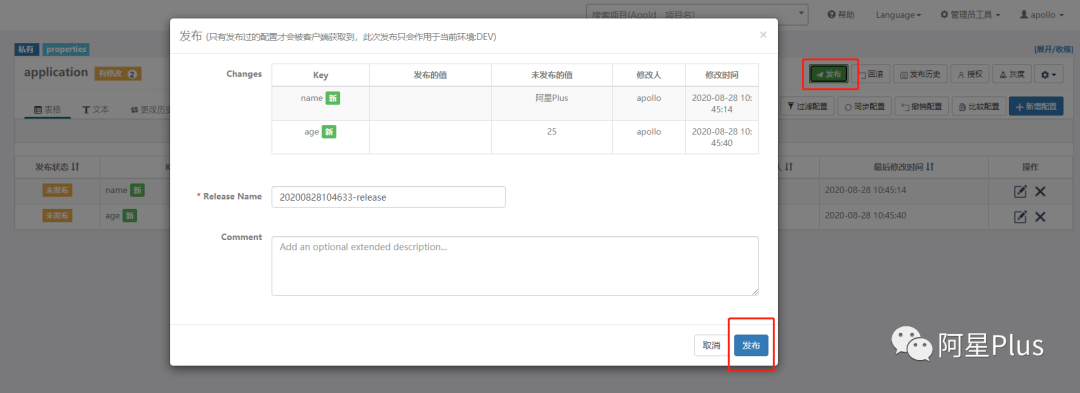1080x393 pixels.
Task: Switch to the 文本 text tab
Action: point(96,109)
